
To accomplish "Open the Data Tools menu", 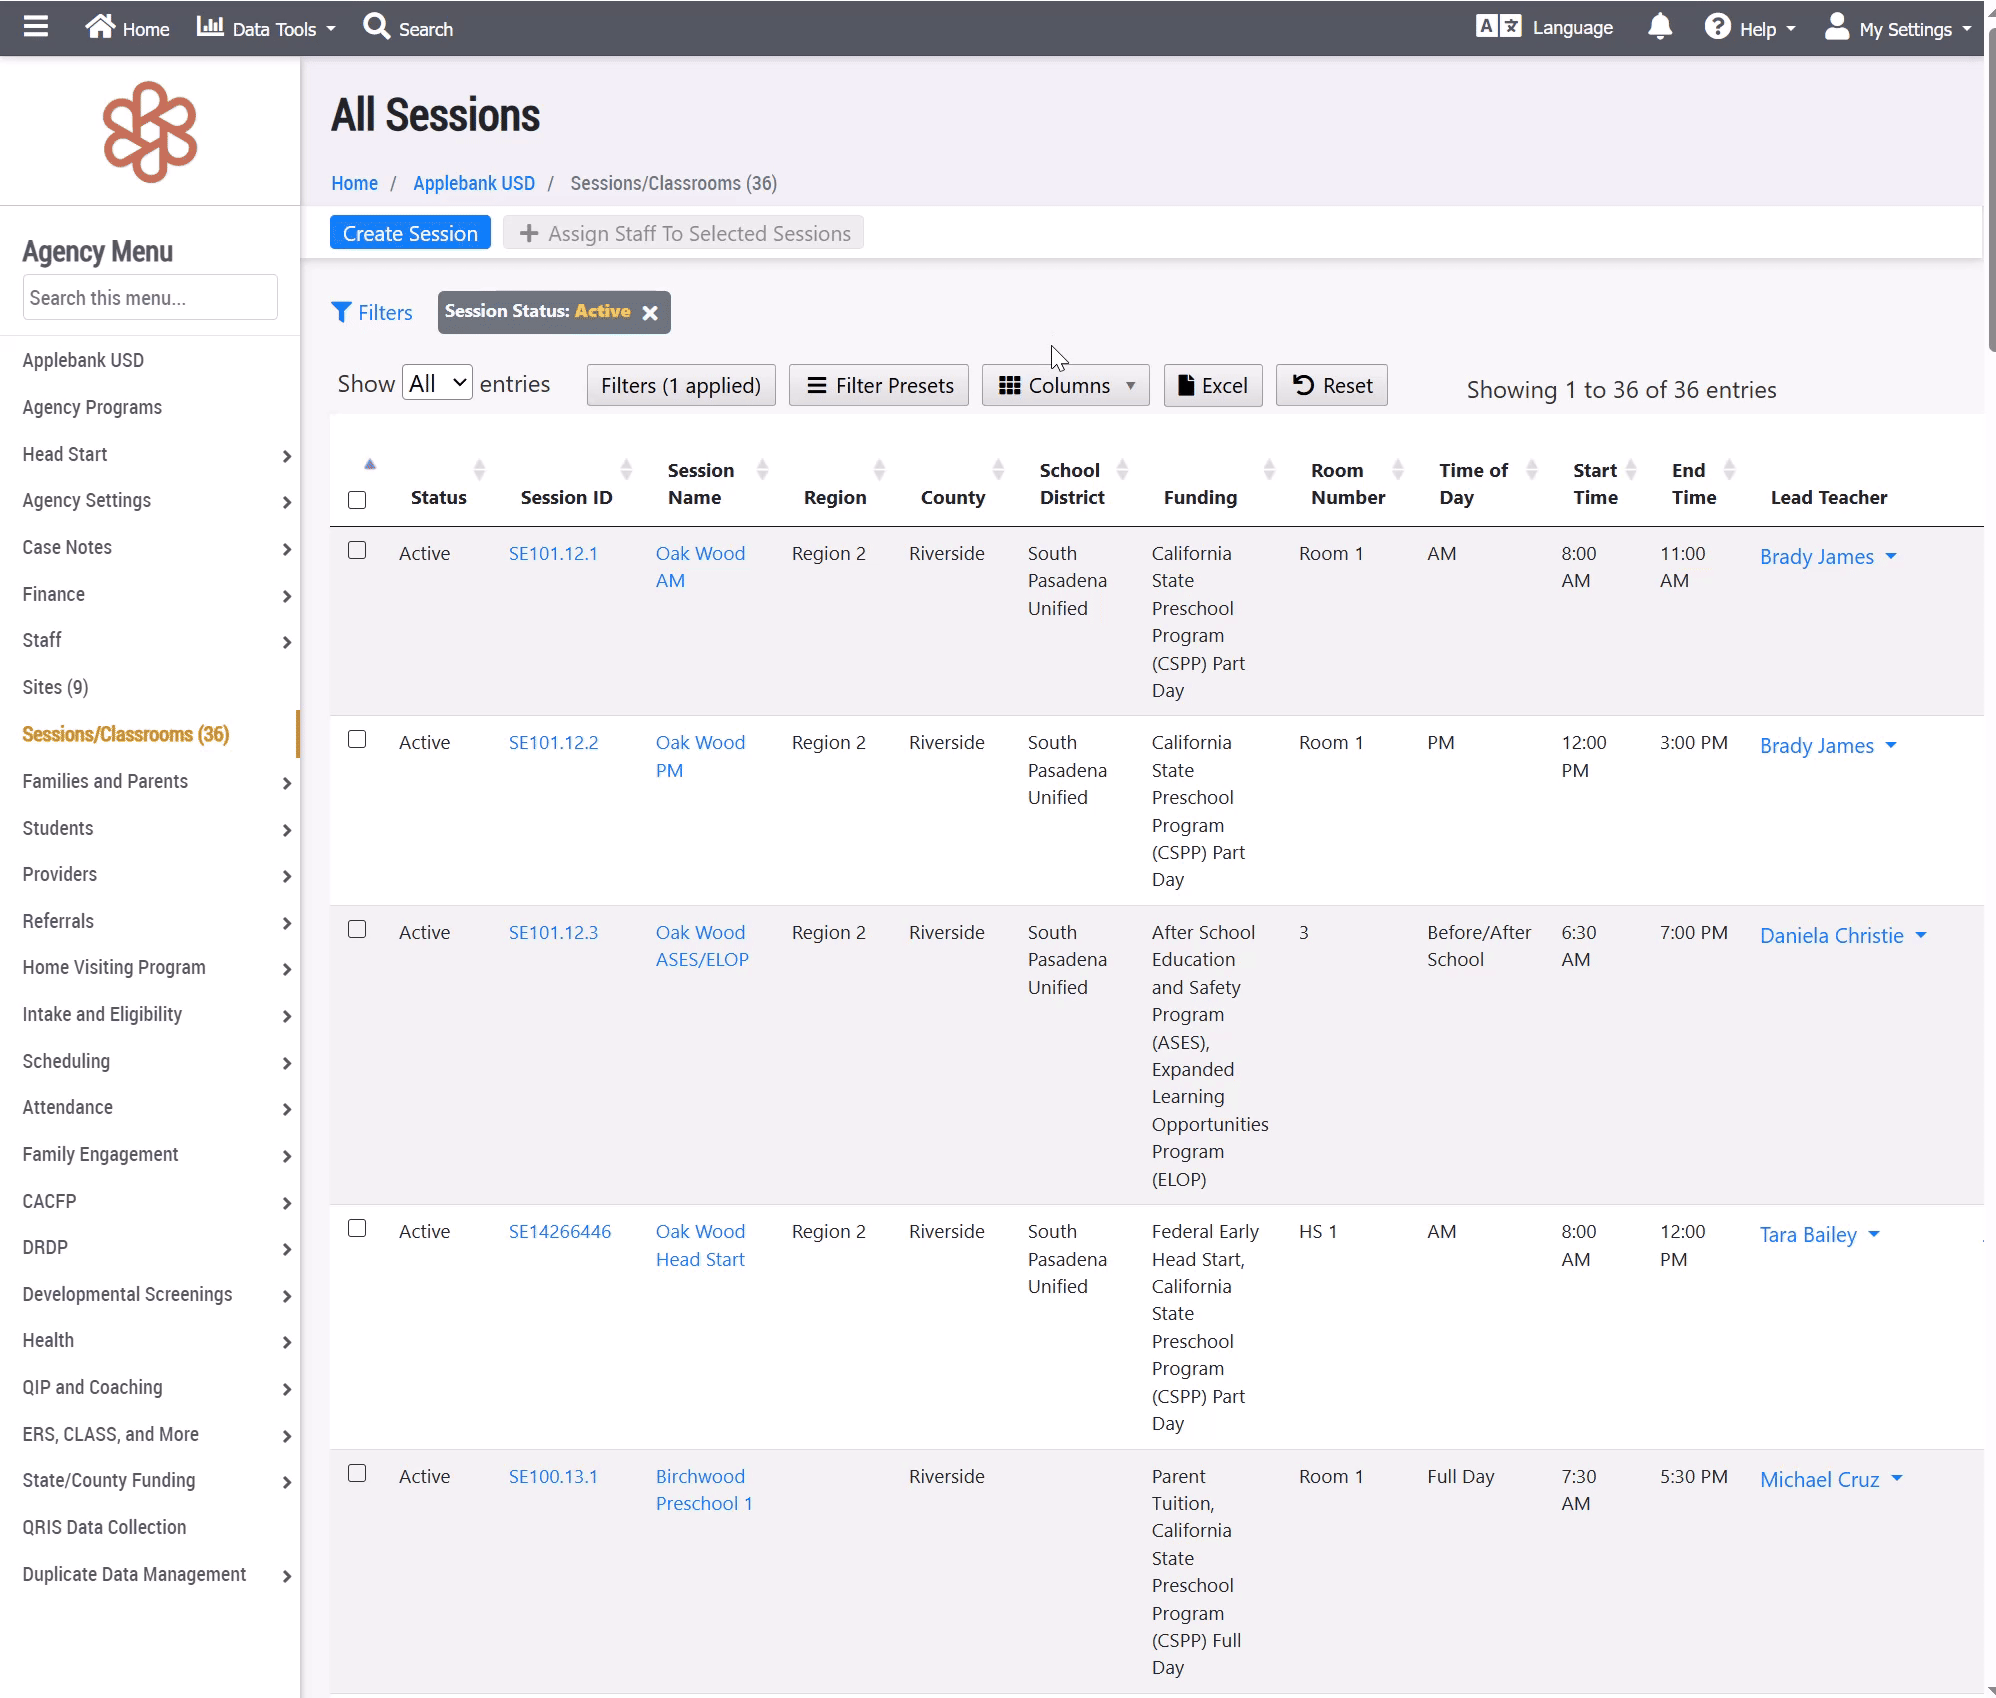I will click(266, 28).
